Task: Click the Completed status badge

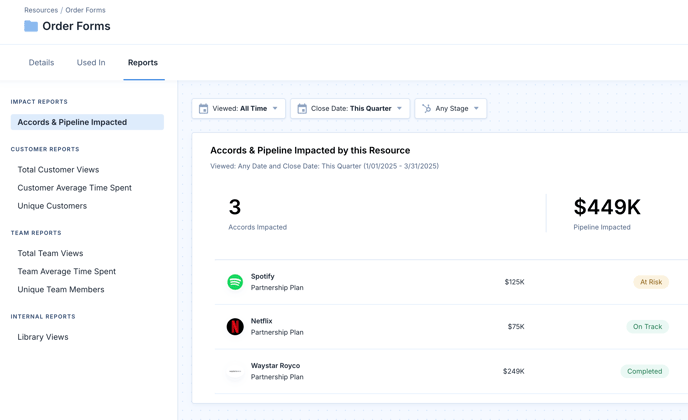Action: (x=644, y=371)
